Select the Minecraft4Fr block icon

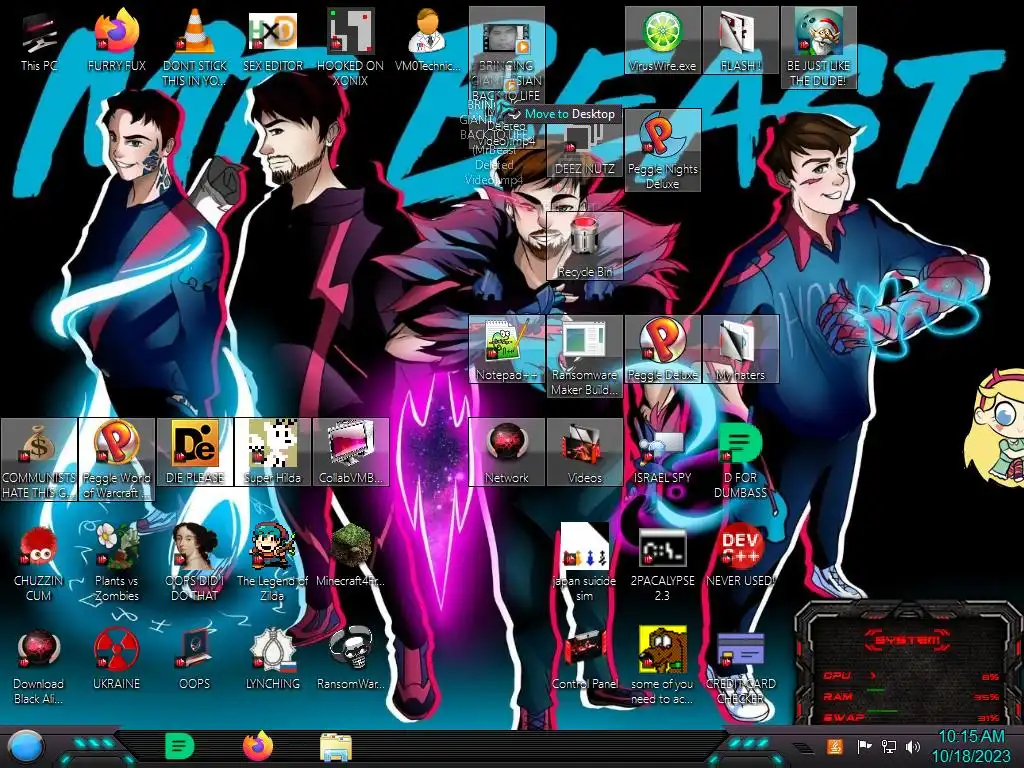tap(350, 555)
